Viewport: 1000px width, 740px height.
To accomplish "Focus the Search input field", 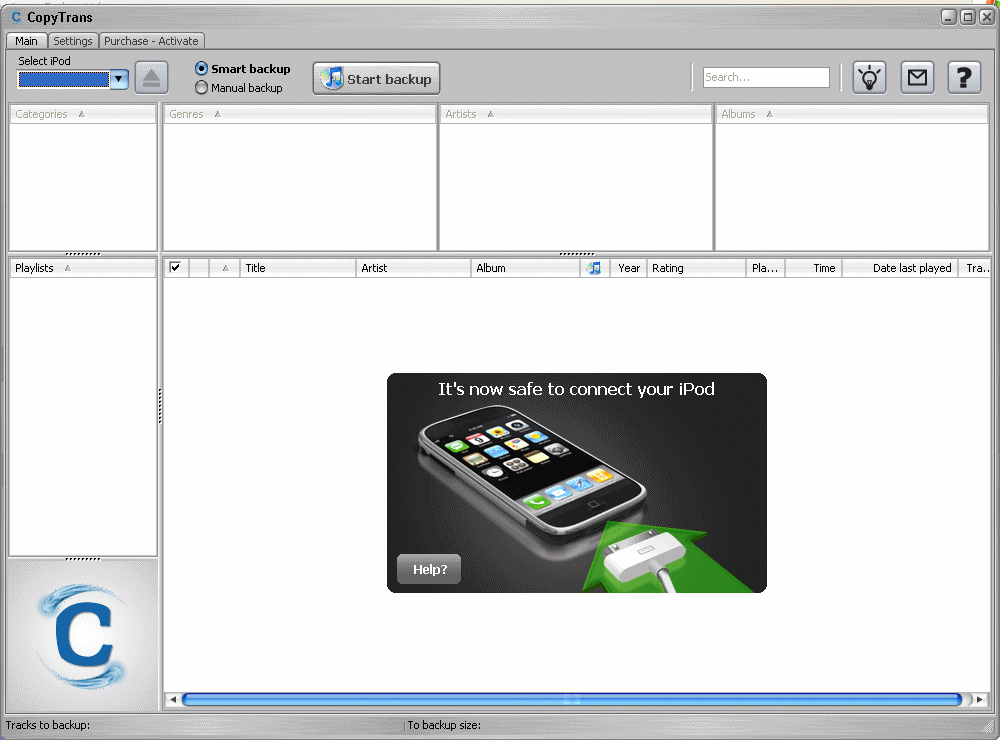I will pyautogui.click(x=766, y=77).
